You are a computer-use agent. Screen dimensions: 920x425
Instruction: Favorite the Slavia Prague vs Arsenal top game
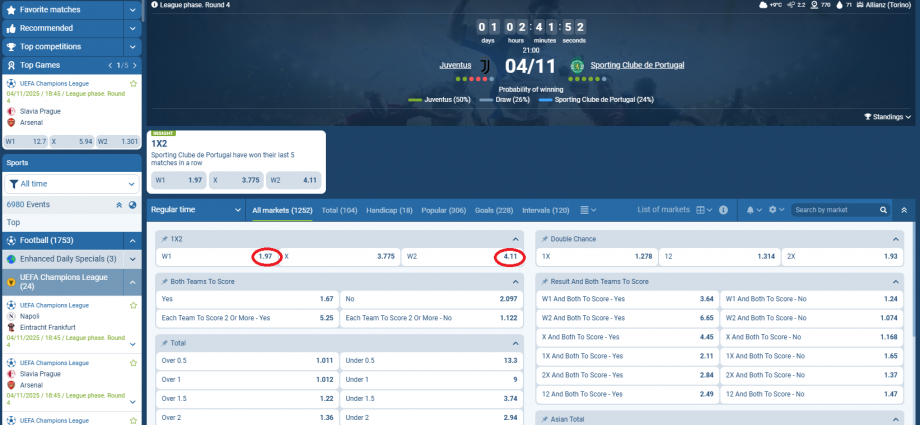pos(134,84)
